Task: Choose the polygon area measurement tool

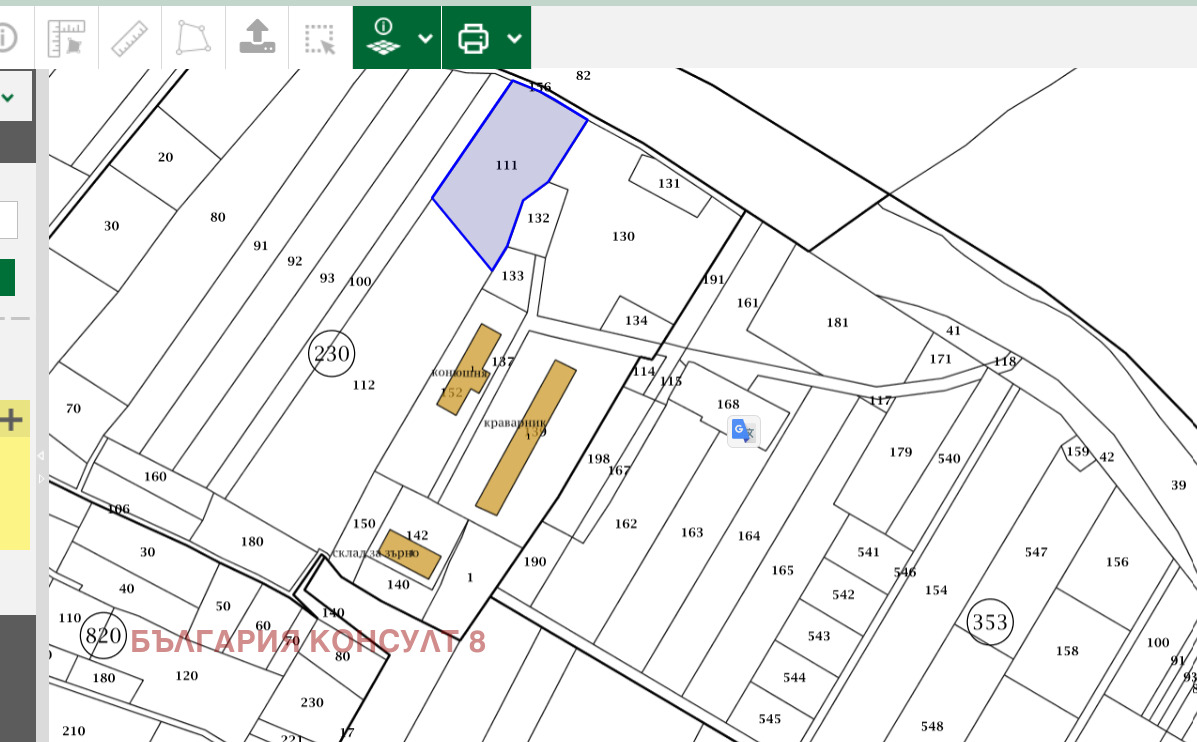Action: pyautogui.click(x=193, y=38)
